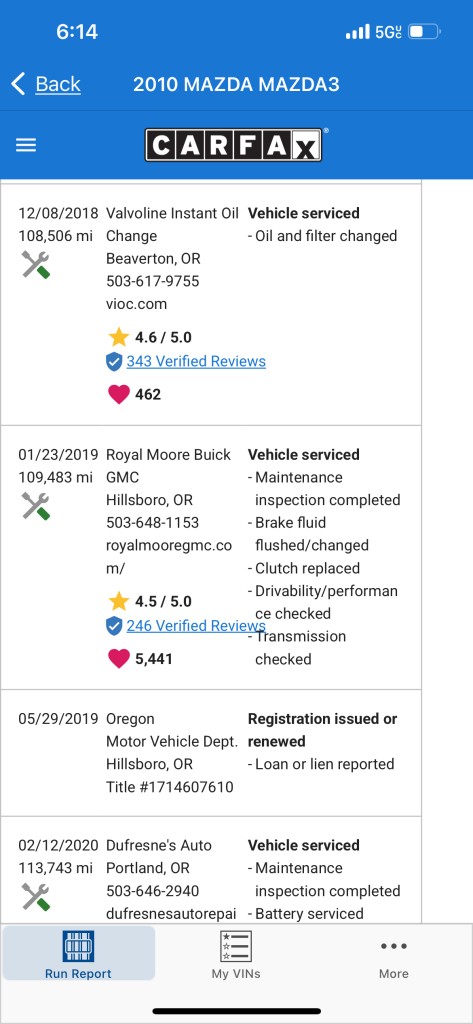Tap the Oregon Motor Vehicle Dept. record
Viewport: 473px width, 1024px height.
tap(210, 753)
